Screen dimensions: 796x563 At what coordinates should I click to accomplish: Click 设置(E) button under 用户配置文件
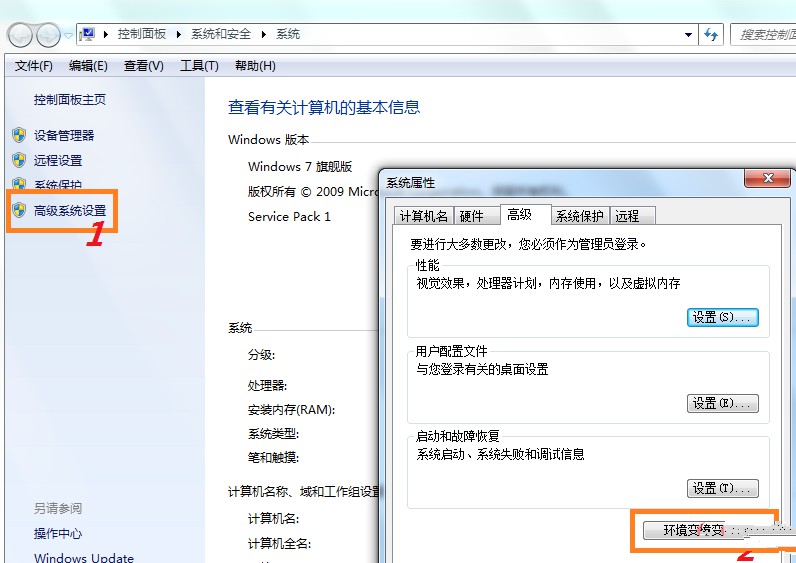click(722, 403)
